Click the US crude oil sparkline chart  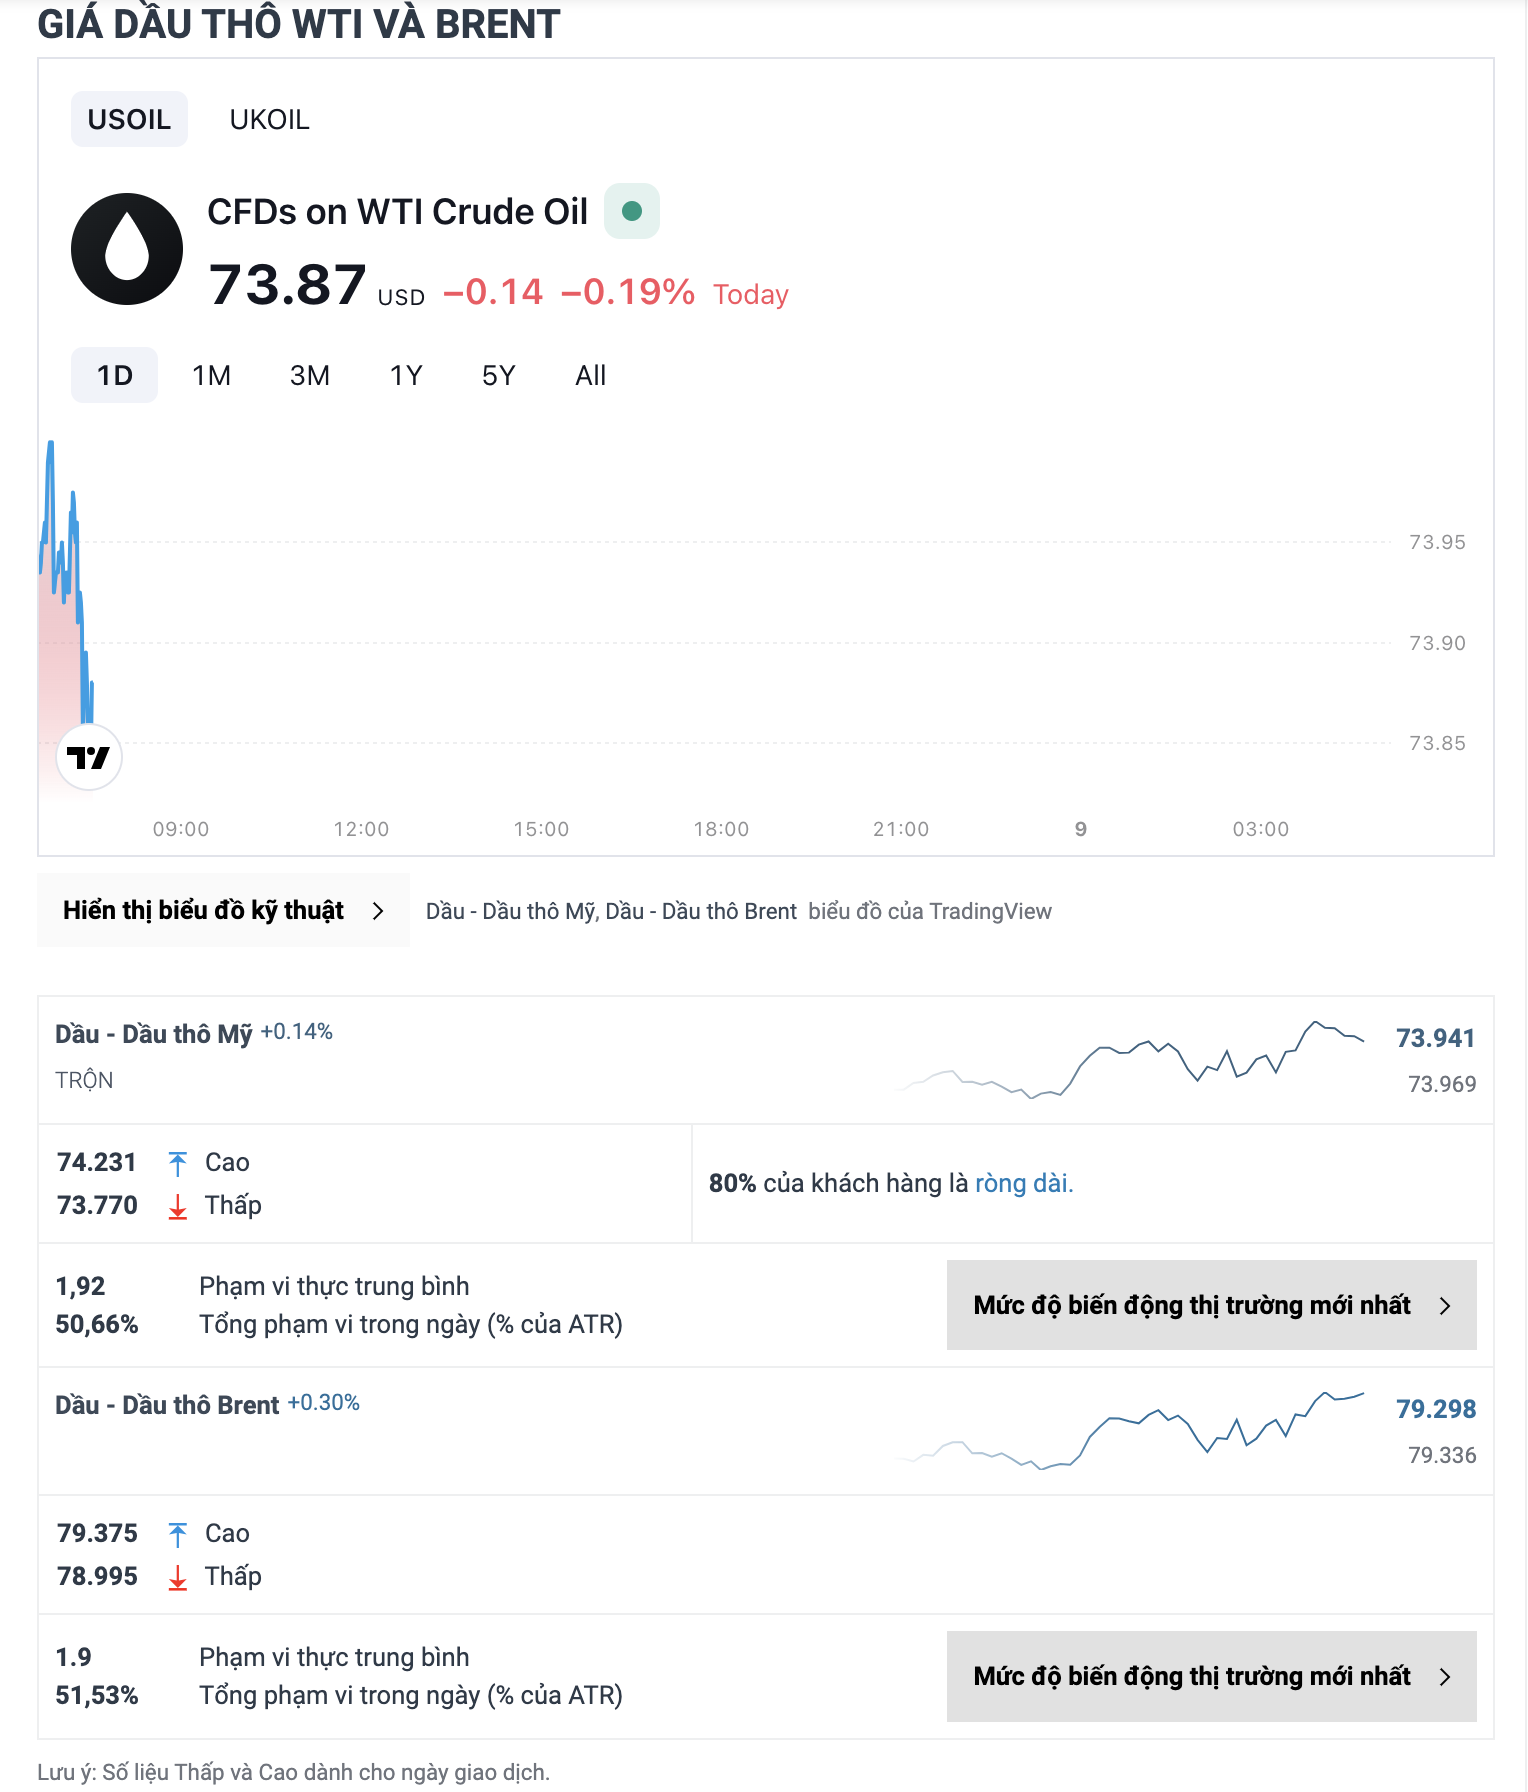(x=1131, y=1060)
